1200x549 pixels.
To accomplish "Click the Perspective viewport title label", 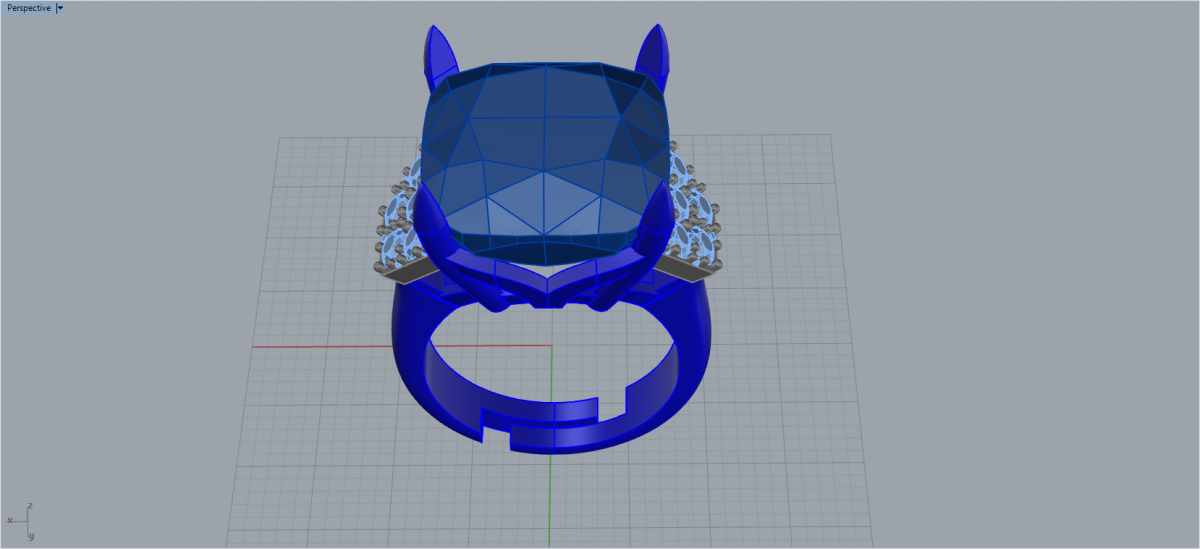I will (29, 8).
